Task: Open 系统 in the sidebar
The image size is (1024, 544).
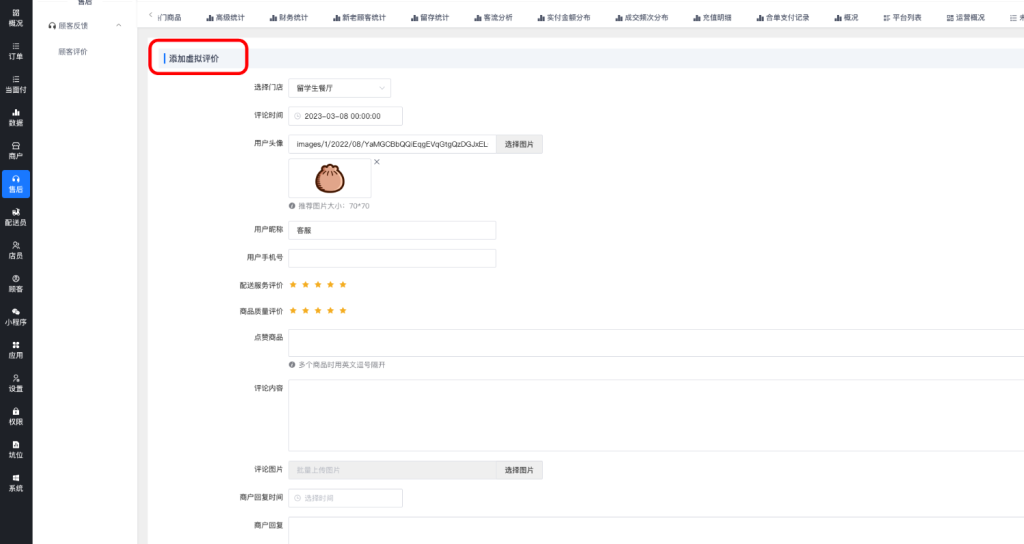Action: 16,482
